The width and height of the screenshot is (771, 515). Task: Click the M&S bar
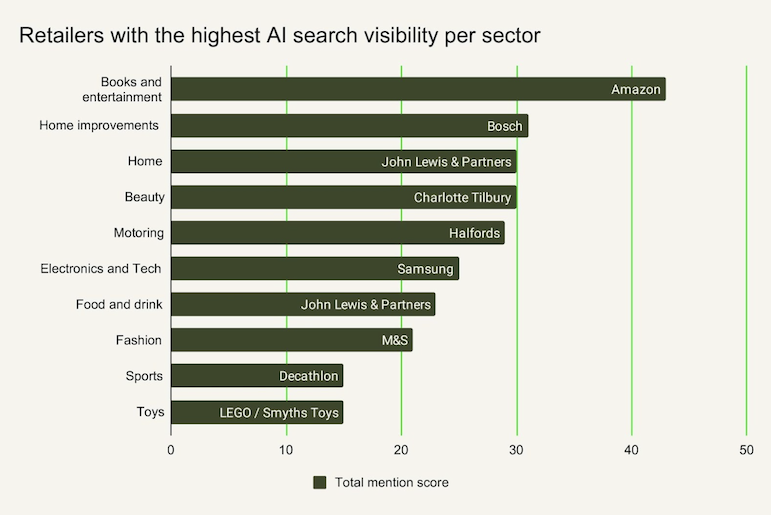pyautogui.click(x=291, y=340)
